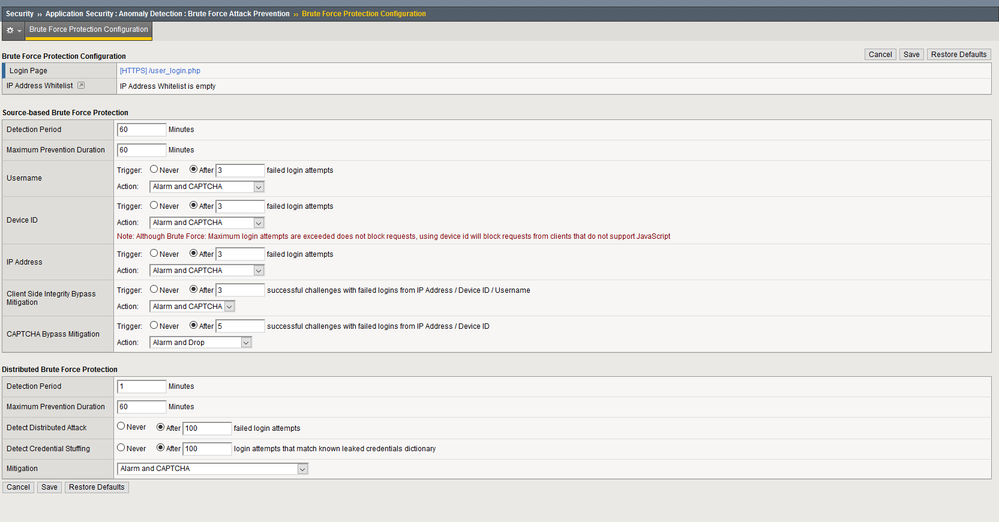Image resolution: width=999 pixels, height=522 pixels.
Task: Open CAPTCHA Bypass Action Alarm and Drop dropdown
Action: click(200, 342)
